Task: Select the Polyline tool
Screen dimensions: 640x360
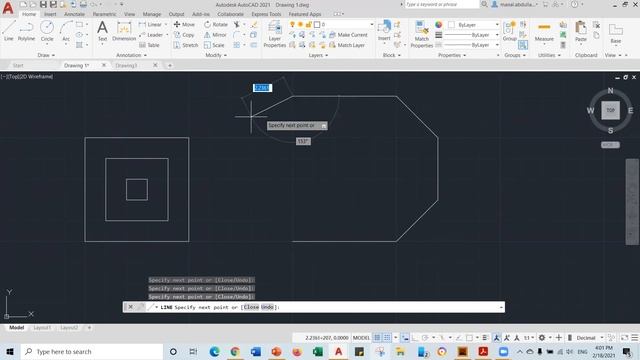Action: pos(26,31)
